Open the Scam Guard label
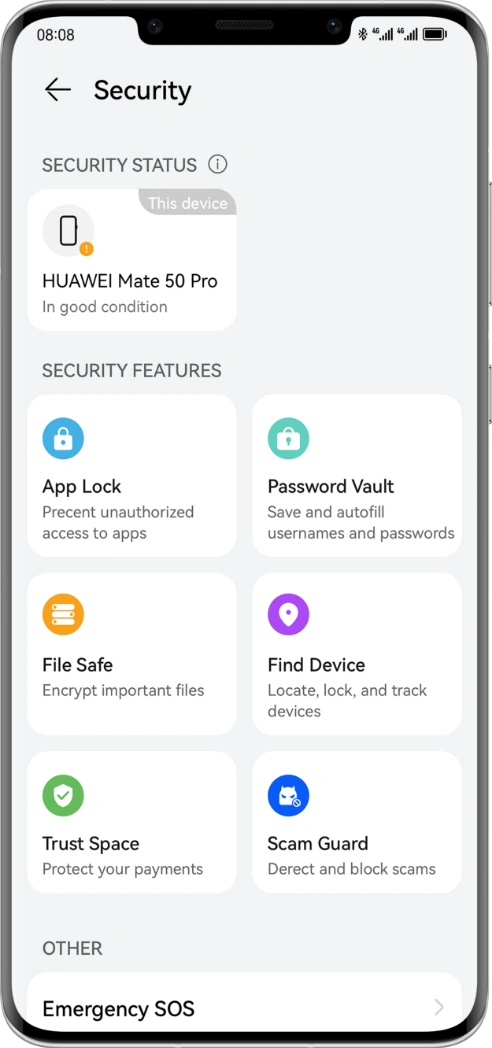The width and height of the screenshot is (492, 1048). [318, 843]
